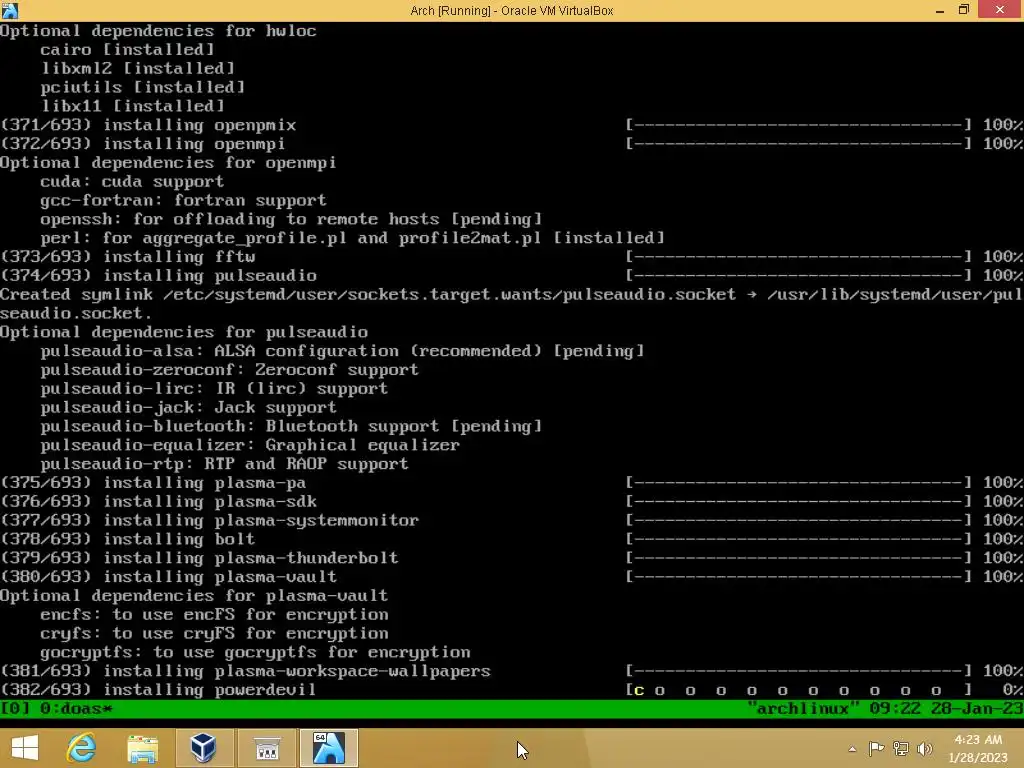Click line "cuda: cuda support"
1024x768 pixels.
pyautogui.click(x=132, y=182)
